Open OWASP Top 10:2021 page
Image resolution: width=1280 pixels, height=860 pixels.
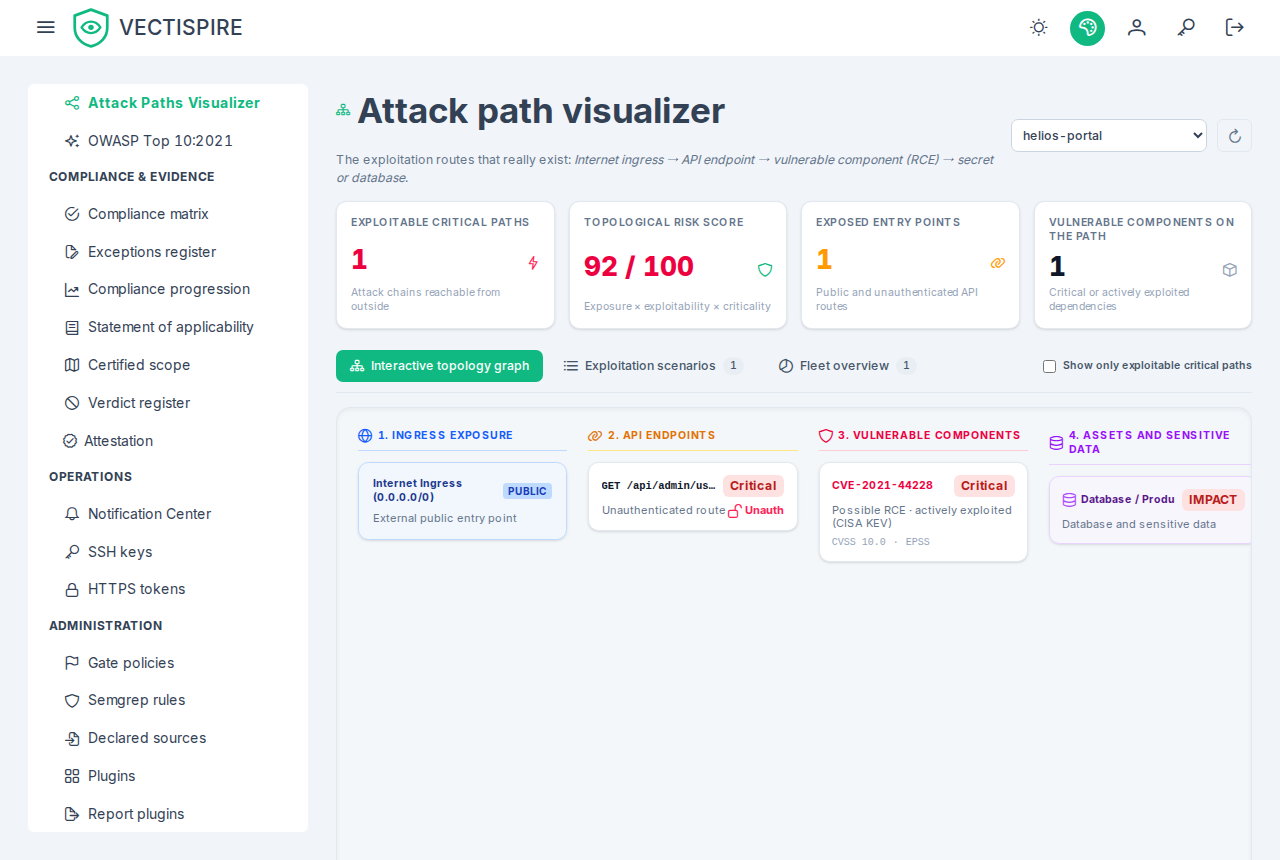point(168,141)
